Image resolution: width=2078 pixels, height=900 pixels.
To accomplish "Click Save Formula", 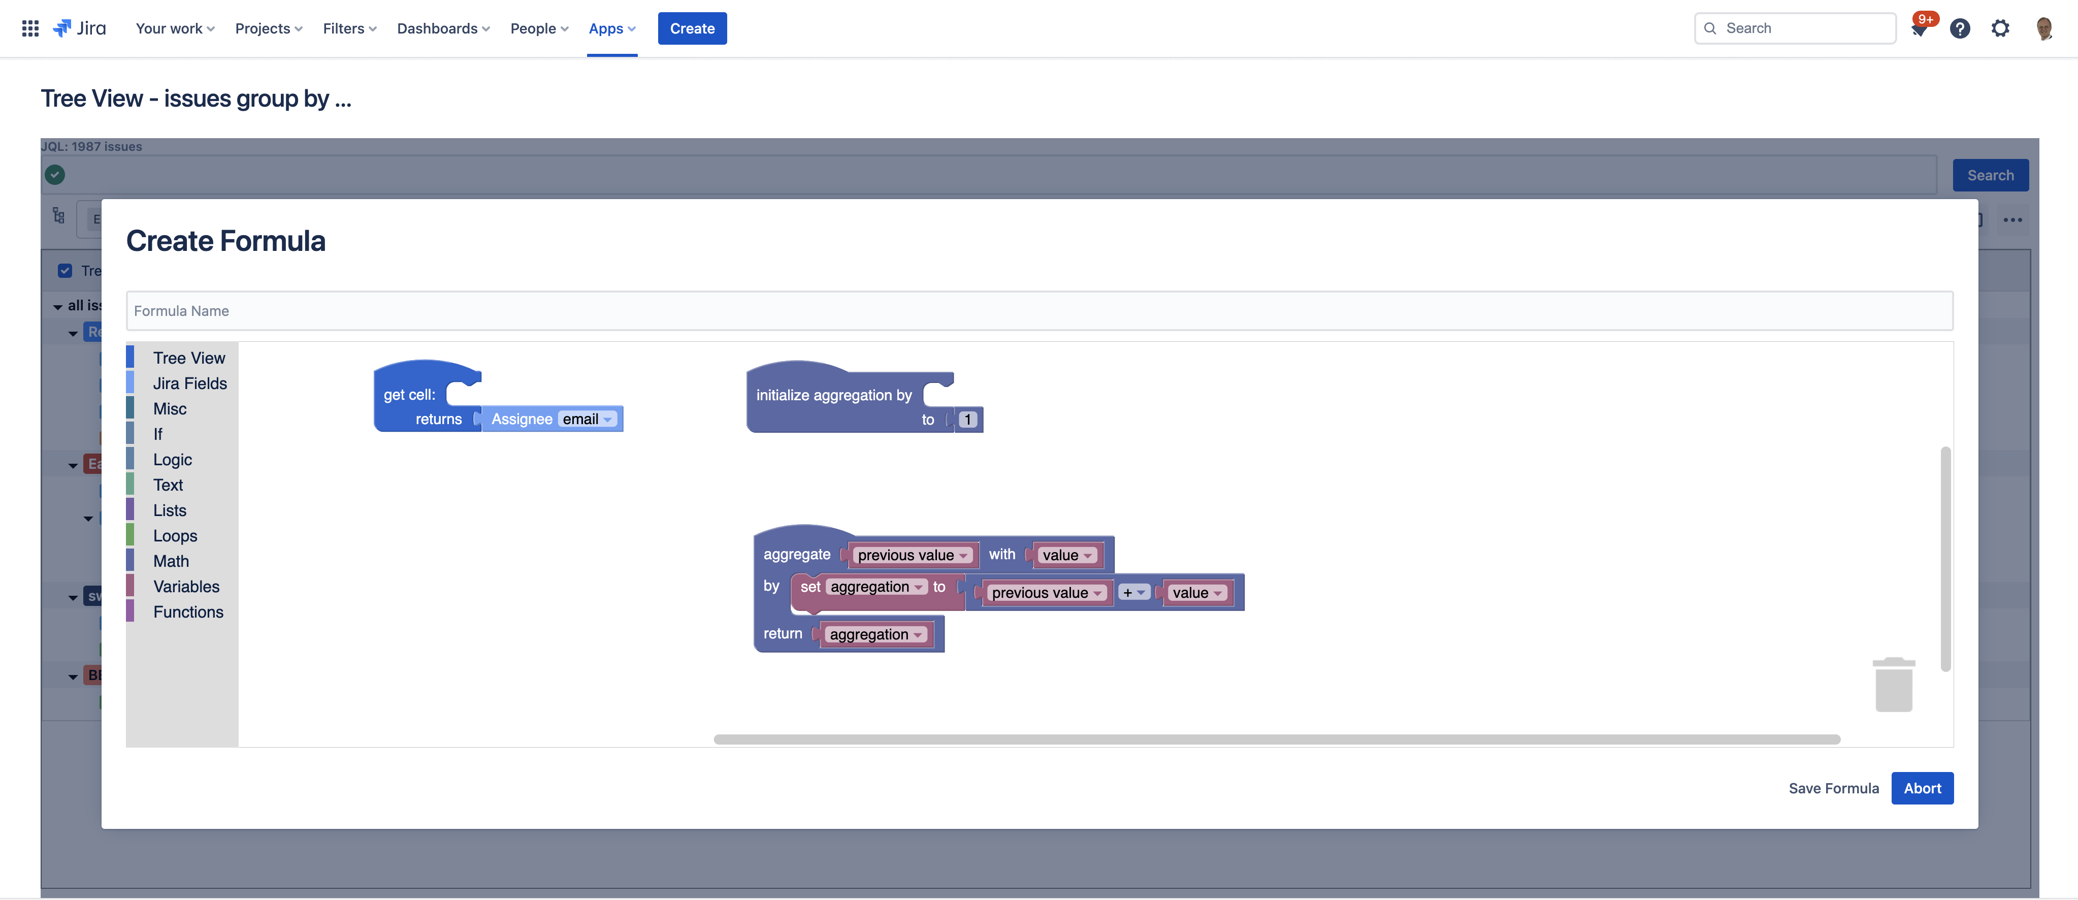I will point(1833,788).
